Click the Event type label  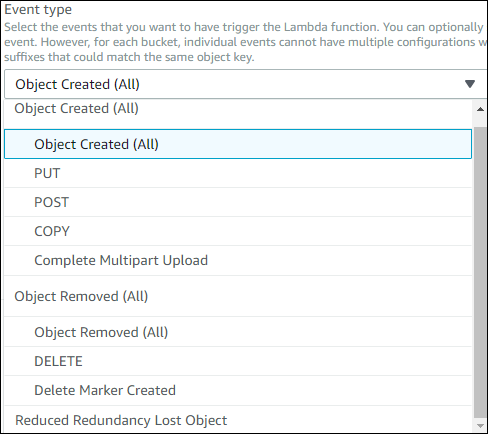pos(38,9)
